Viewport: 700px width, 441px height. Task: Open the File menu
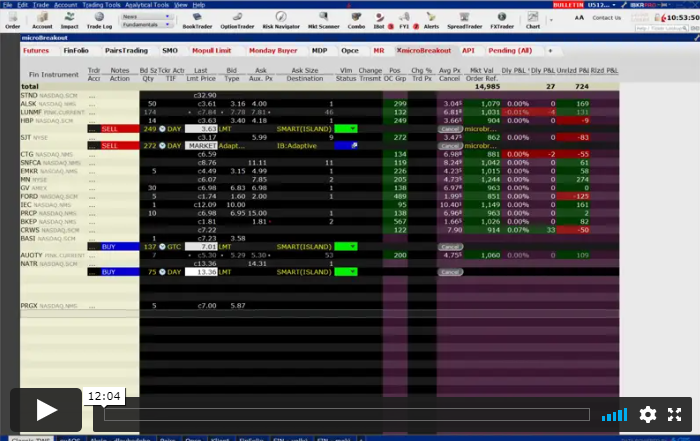pos(8,5)
